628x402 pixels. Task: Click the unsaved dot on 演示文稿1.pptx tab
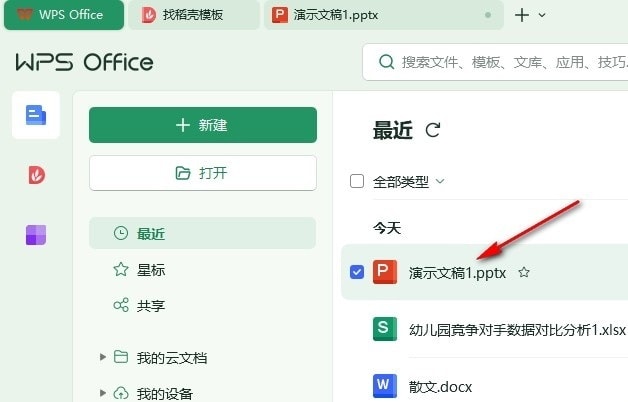(x=488, y=15)
